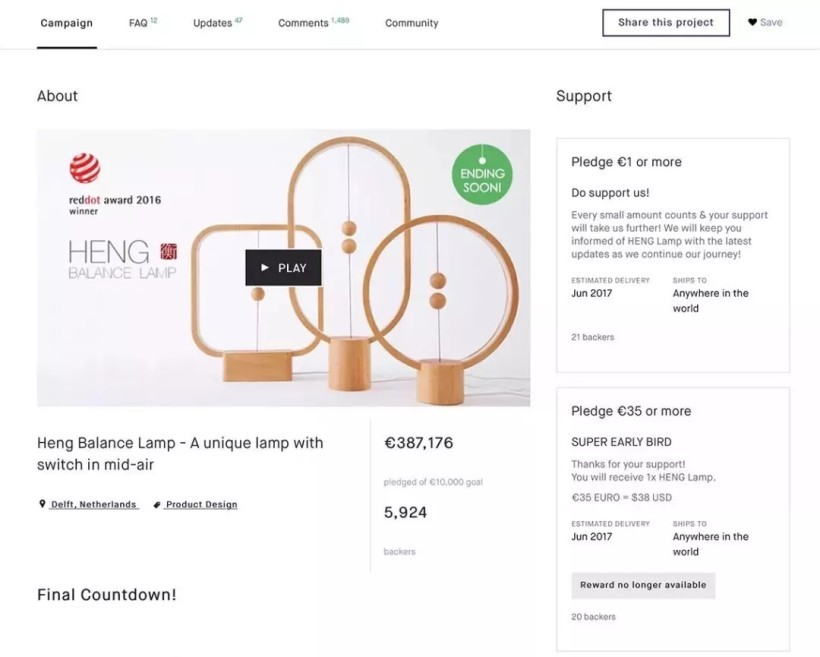Open the Delft, Netherlands location link
Image resolution: width=820 pixels, height=657 pixels.
click(x=94, y=505)
